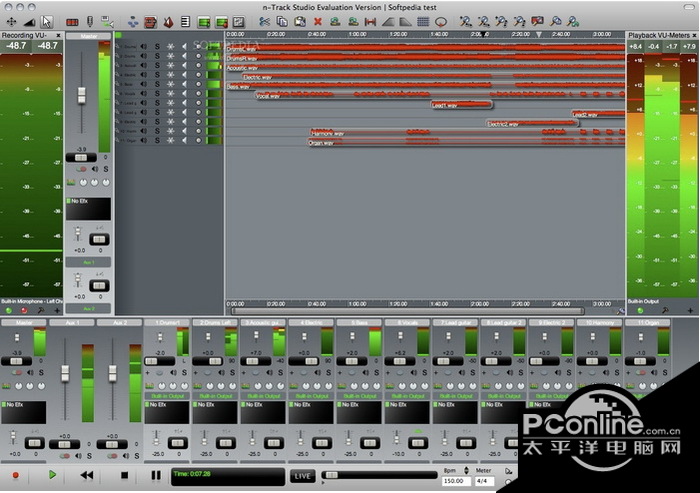
Task: Click the bpm 150.00 input field
Action: point(456,481)
